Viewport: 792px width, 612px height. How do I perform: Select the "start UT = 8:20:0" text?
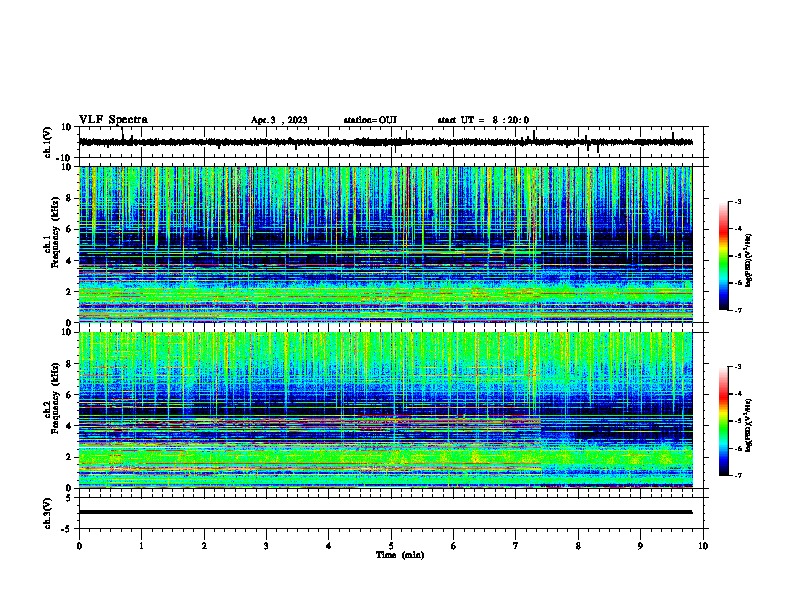pos(483,120)
